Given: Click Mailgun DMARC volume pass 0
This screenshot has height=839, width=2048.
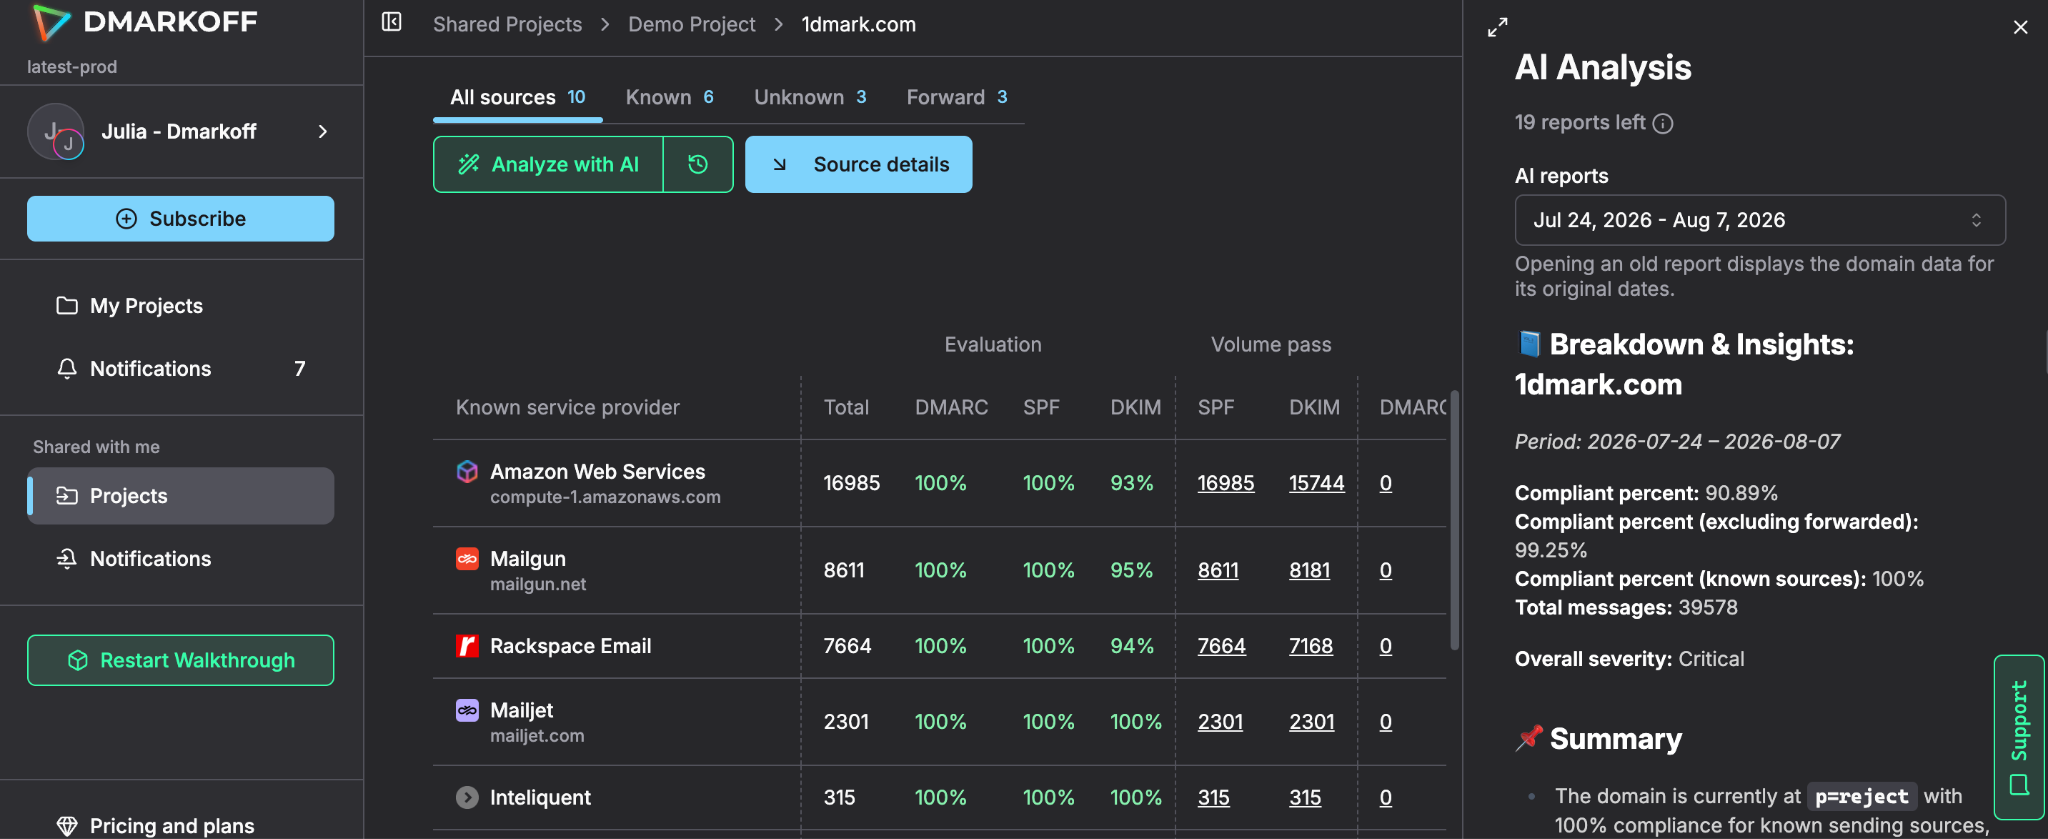Looking at the screenshot, I should click(1386, 570).
